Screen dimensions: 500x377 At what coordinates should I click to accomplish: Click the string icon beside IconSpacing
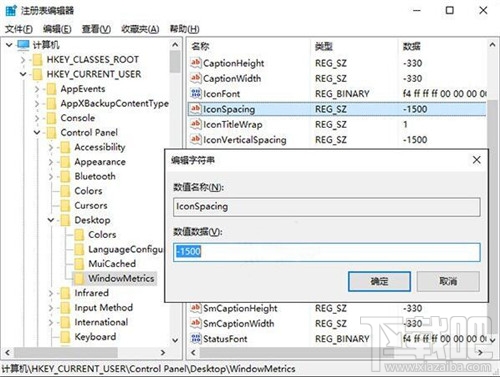pyautogui.click(x=195, y=109)
